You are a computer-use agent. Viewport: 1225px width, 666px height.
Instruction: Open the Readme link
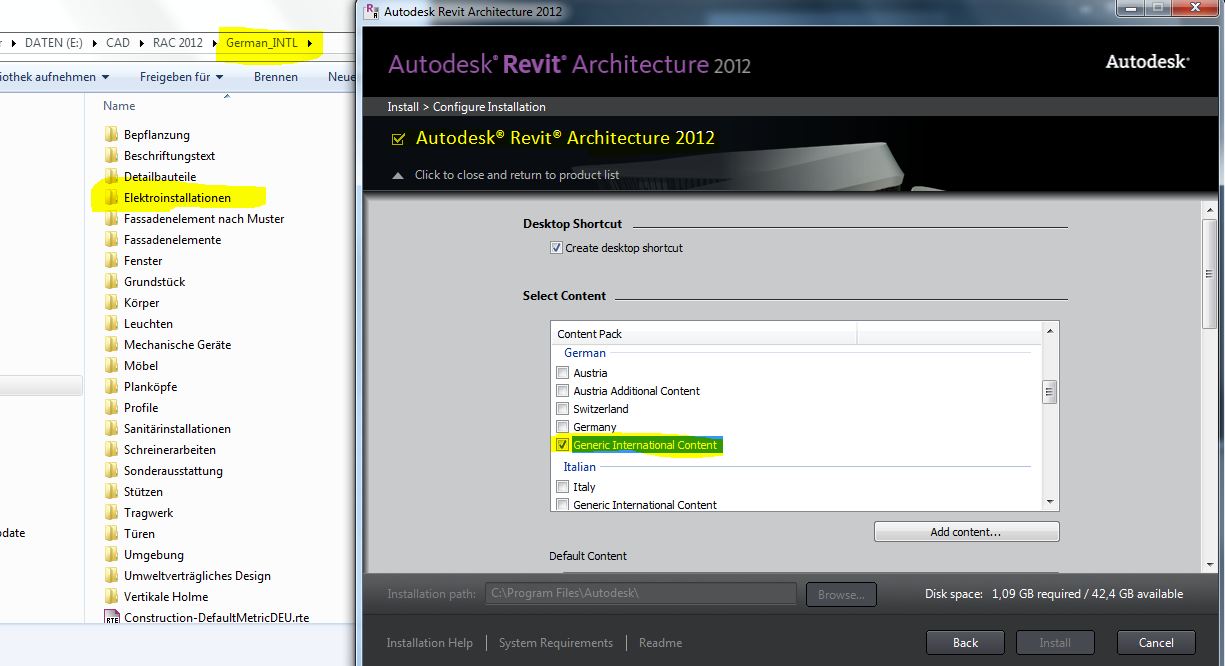coord(660,643)
